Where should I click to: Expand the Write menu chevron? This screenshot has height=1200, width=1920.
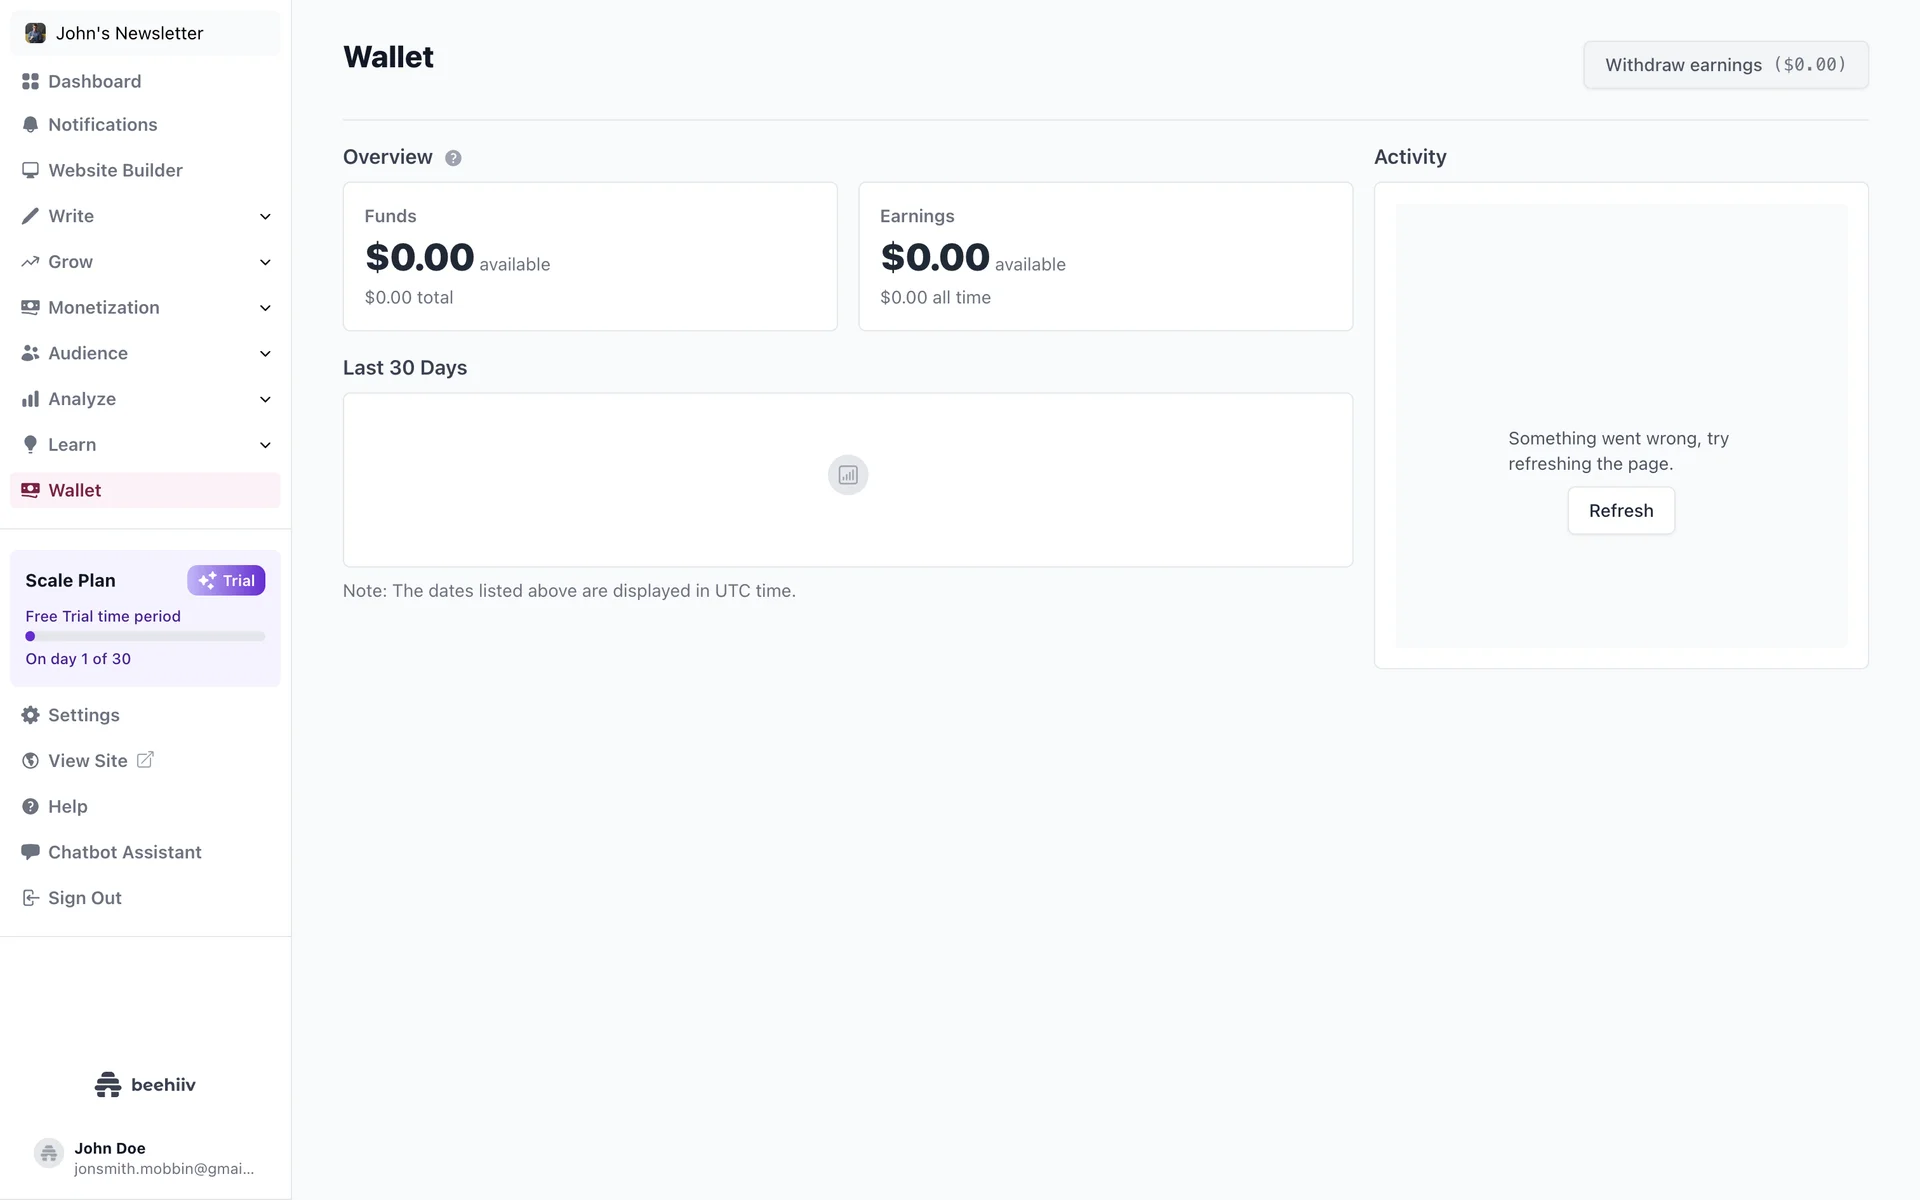coord(265,216)
